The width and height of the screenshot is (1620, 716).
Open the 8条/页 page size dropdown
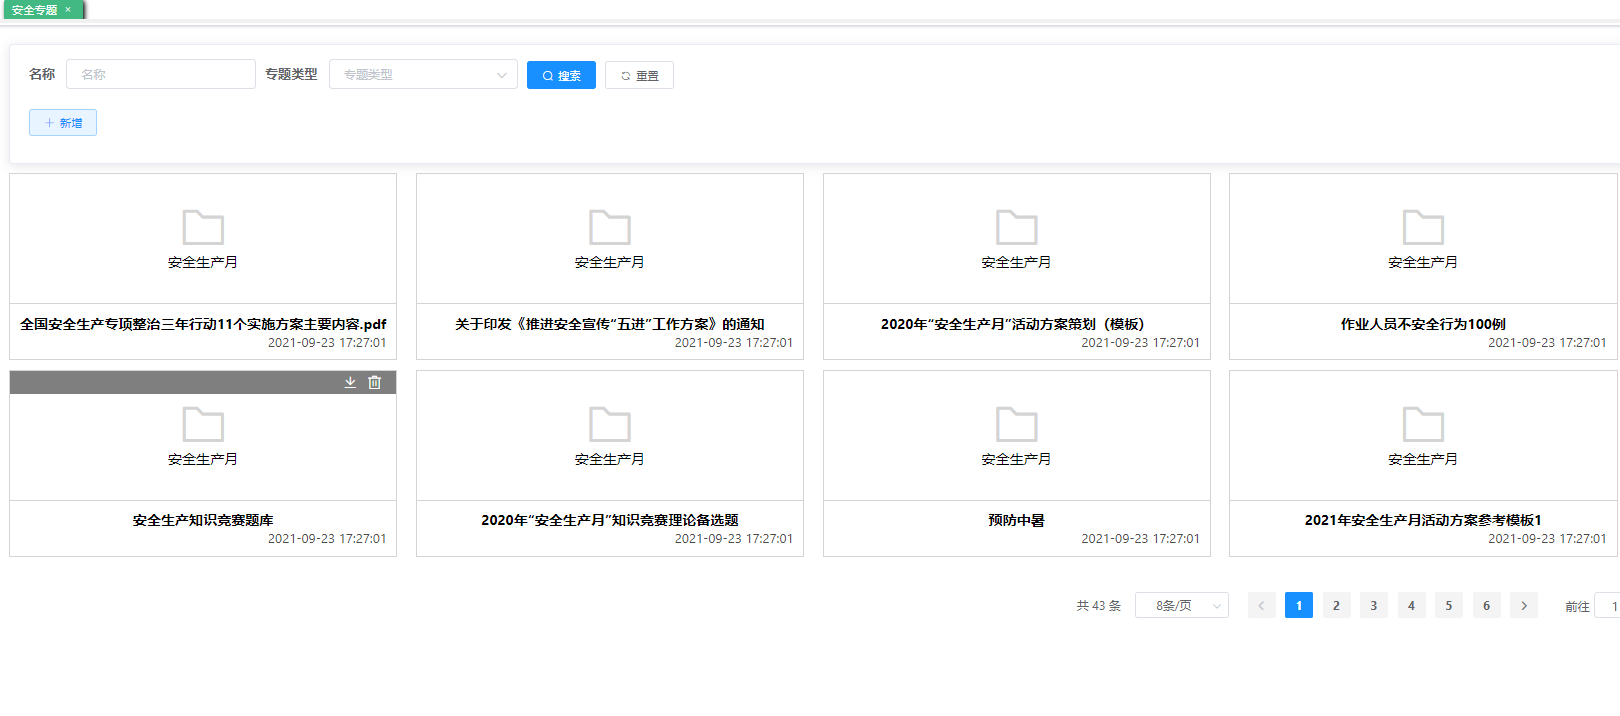[1182, 605]
